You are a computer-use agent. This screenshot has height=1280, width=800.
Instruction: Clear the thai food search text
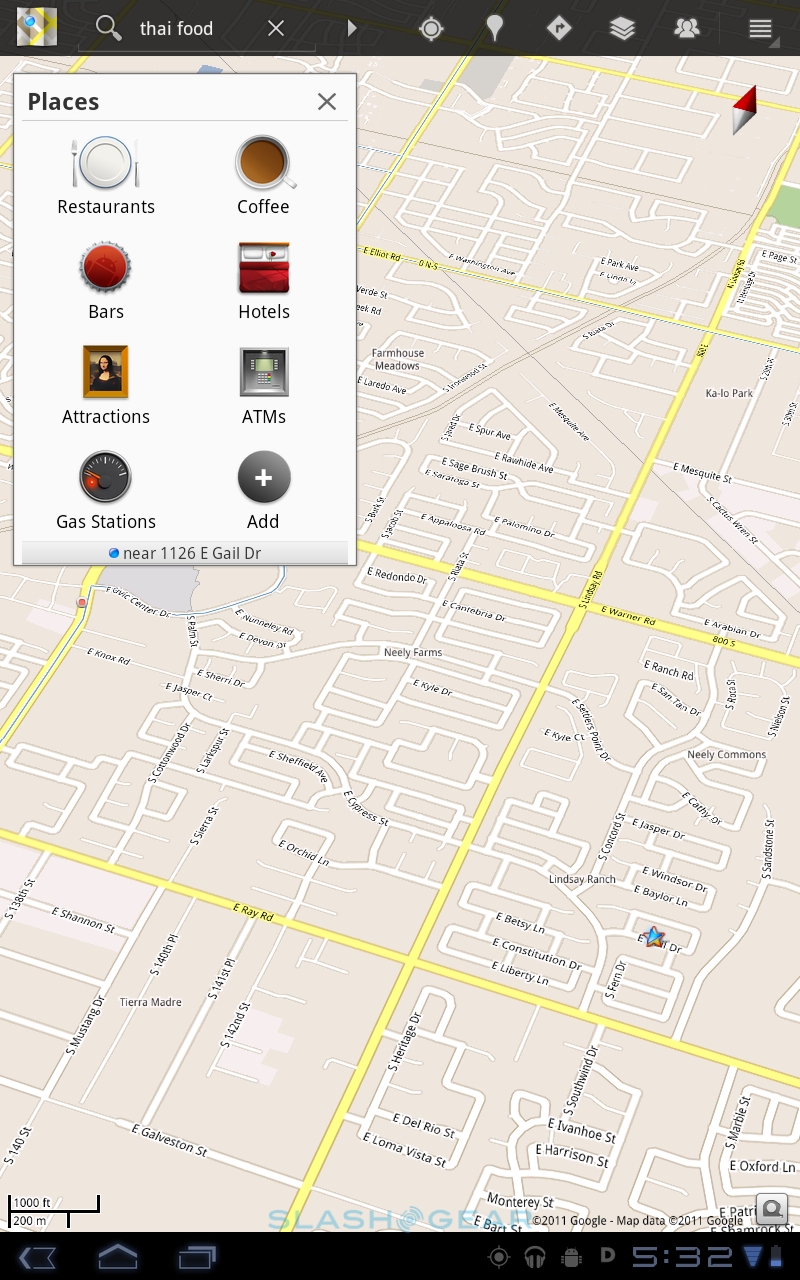coord(276,28)
